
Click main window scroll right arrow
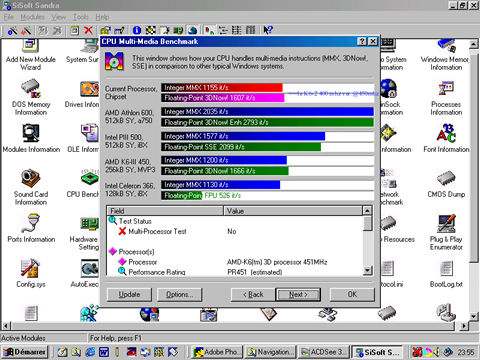pos(464,325)
